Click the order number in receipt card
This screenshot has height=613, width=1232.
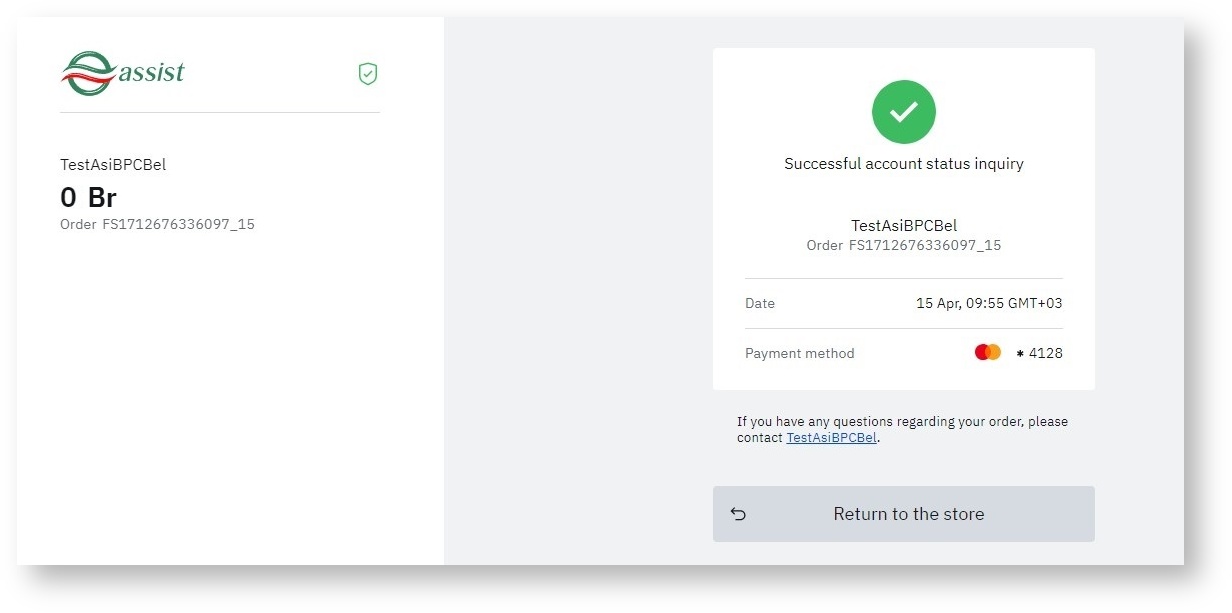[903, 245]
